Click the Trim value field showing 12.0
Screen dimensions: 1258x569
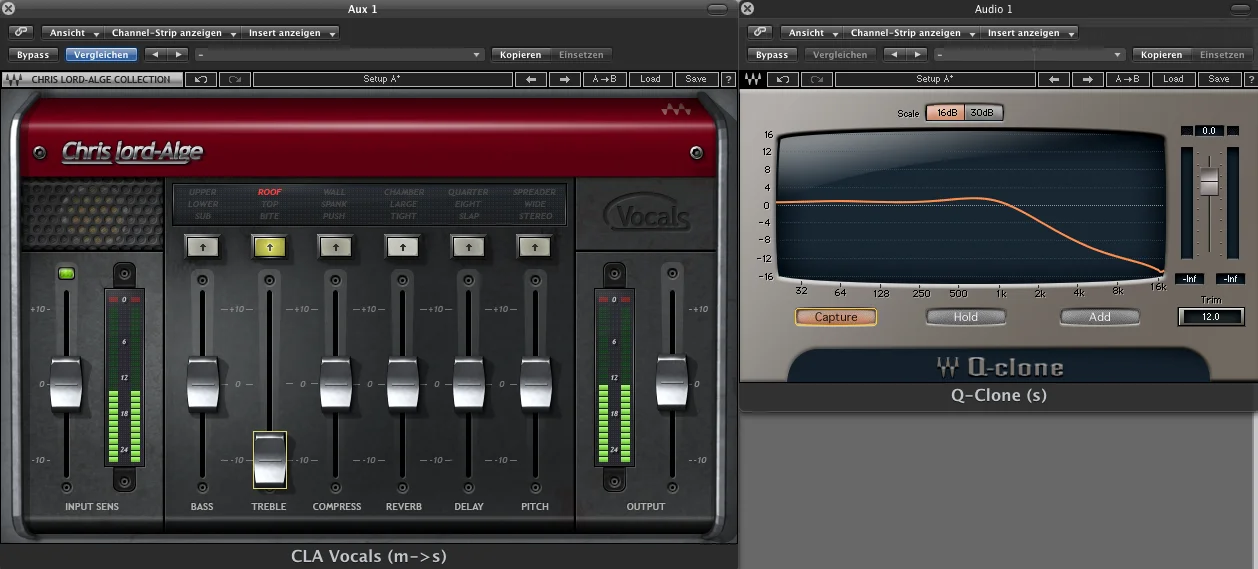[x=1211, y=317]
